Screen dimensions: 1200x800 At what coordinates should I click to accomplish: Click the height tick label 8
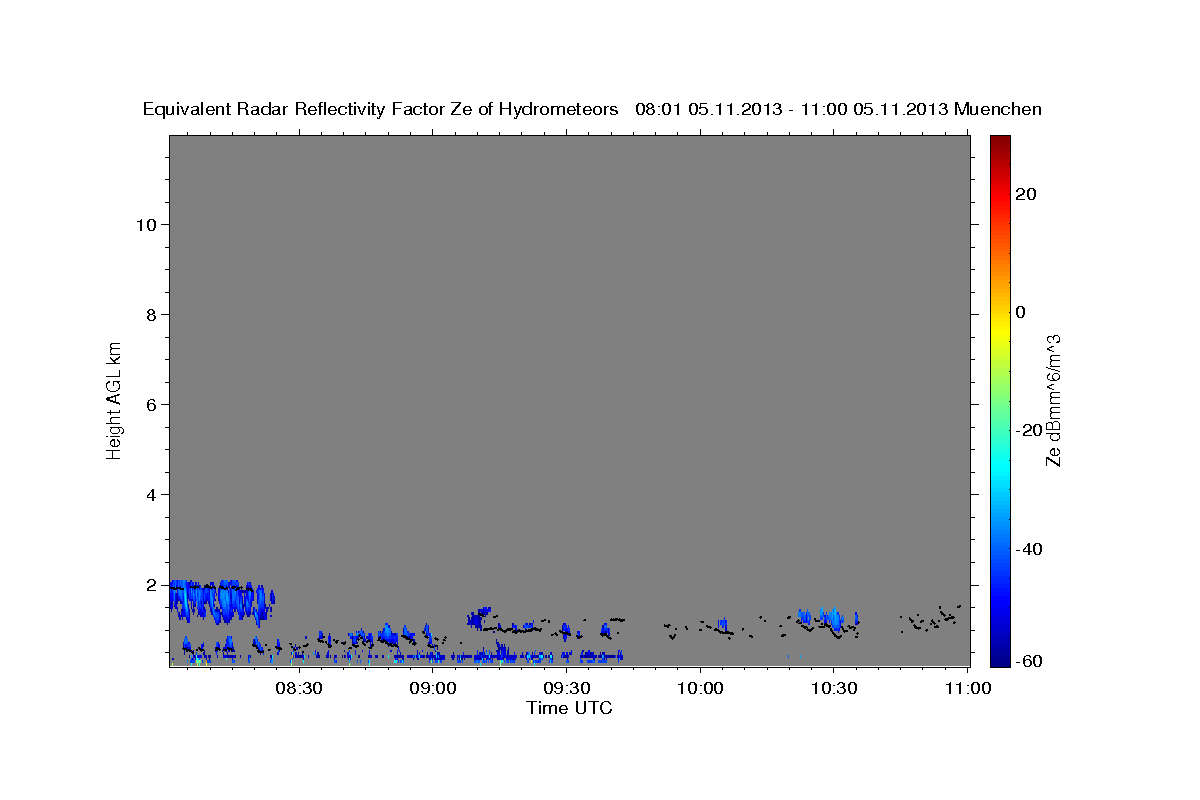[150, 315]
